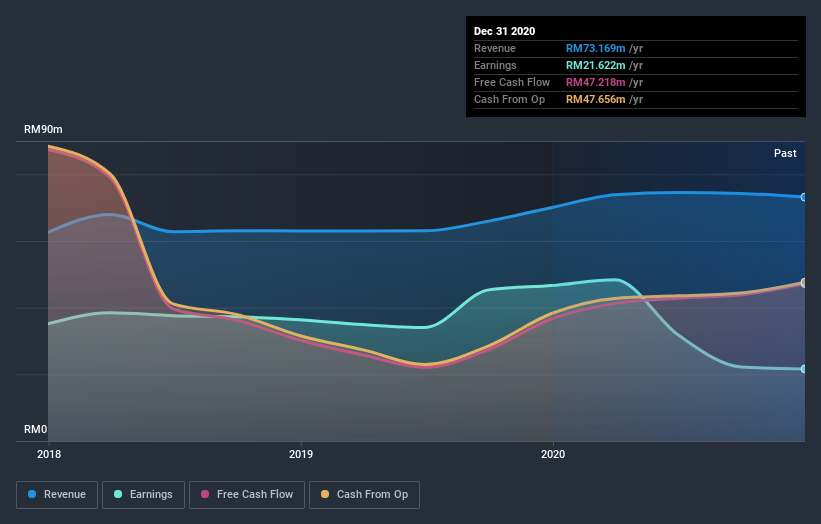Image resolution: width=821 pixels, height=524 pixels.
Task: Click the 2020 x-axis label
Action: 553,454
